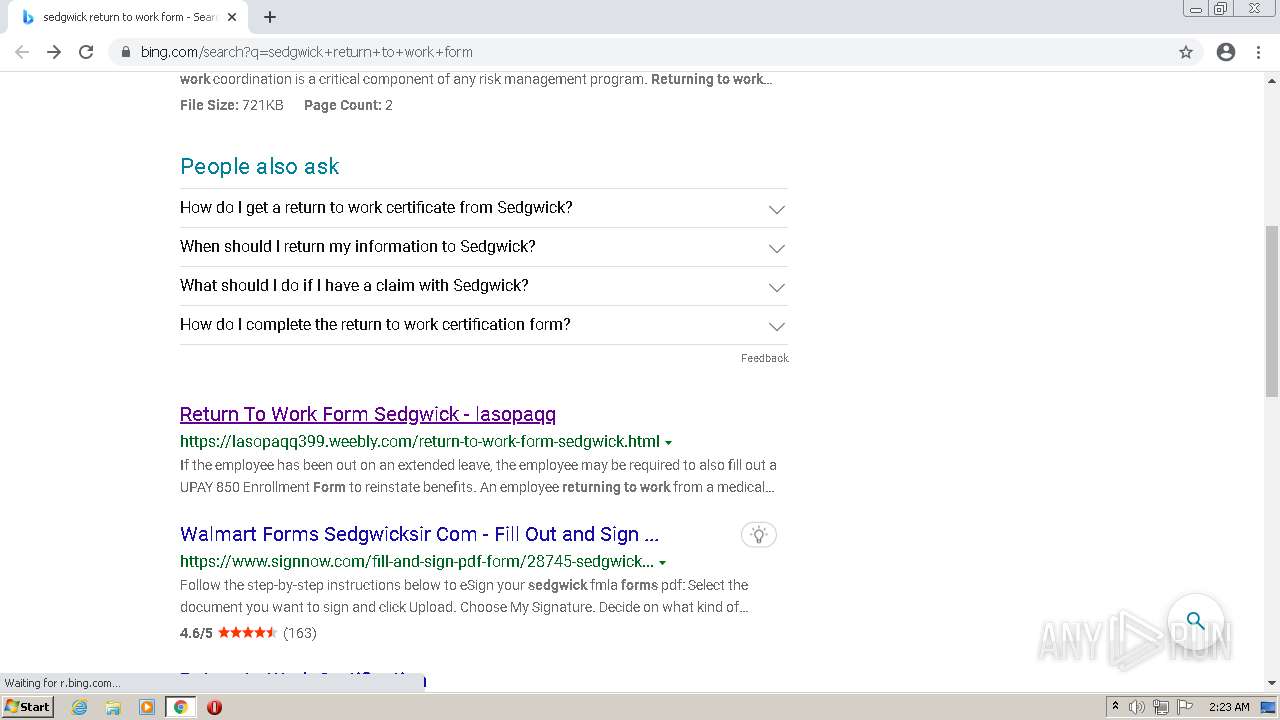Click the page vertical scrollbar thumb
This screenshot has width=1280, height=720.
[x=1272, y=311]
